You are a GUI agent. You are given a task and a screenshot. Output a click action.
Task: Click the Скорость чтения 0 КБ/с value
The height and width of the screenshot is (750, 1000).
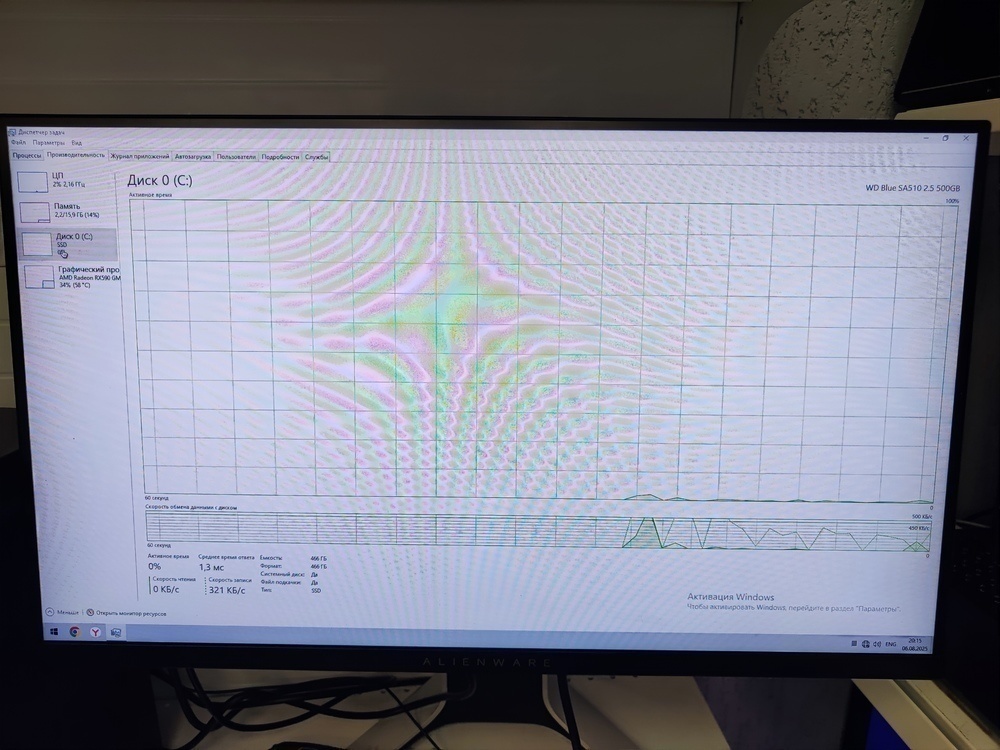[x=166, y=590]
